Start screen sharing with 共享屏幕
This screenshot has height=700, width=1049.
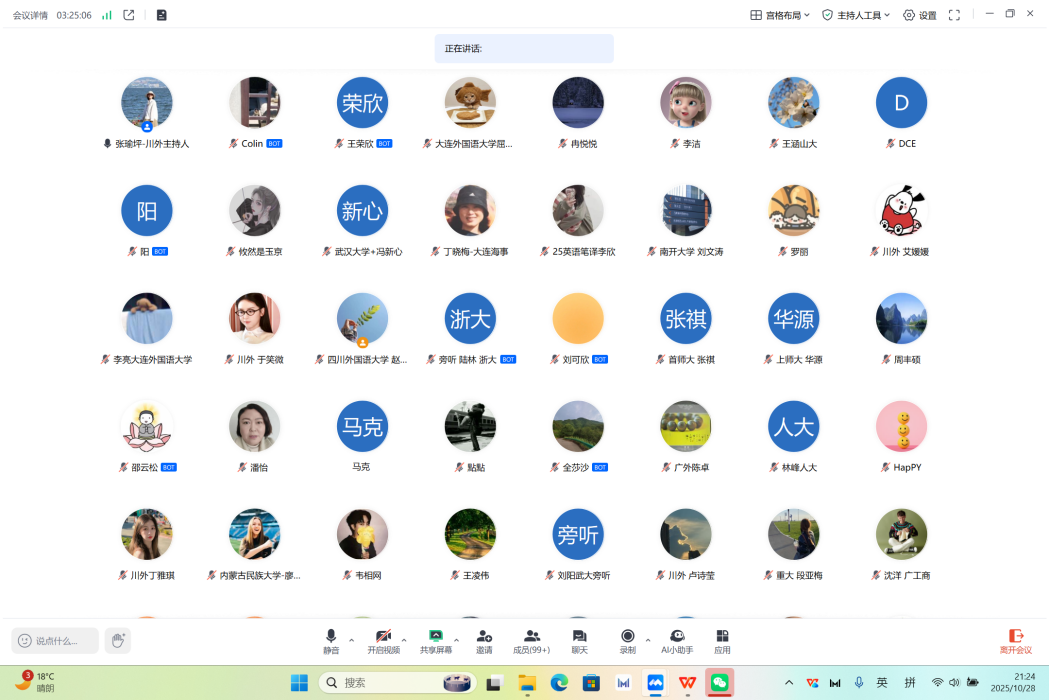(435, 641)
